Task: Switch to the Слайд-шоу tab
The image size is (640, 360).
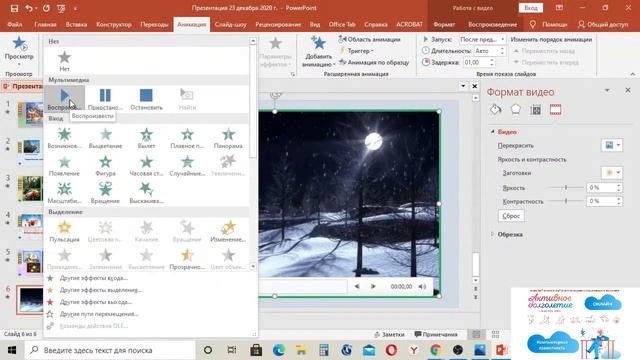Action: 231,24
